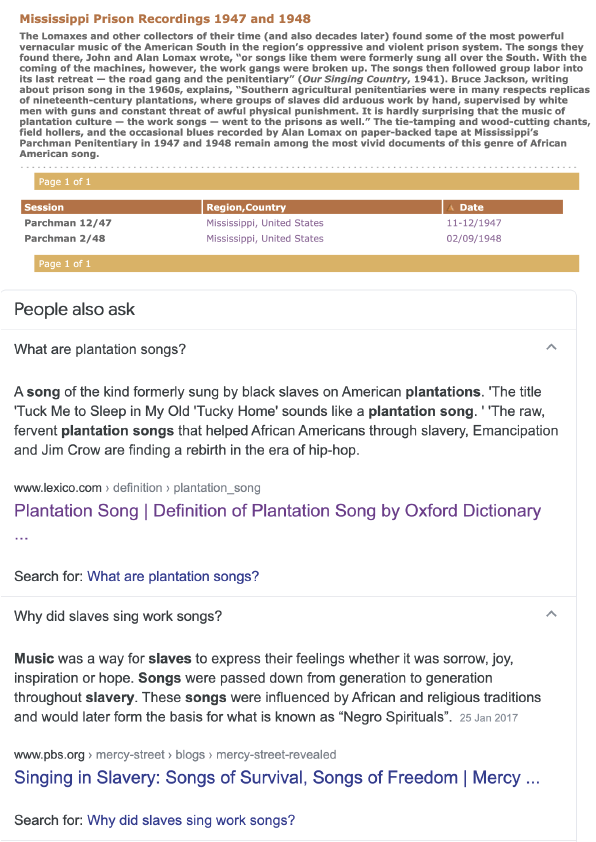Image resolution: width=596 pixels, height=842 pixels.
Task: Open the Parchman 2/48 session
Action: (64, 238)
